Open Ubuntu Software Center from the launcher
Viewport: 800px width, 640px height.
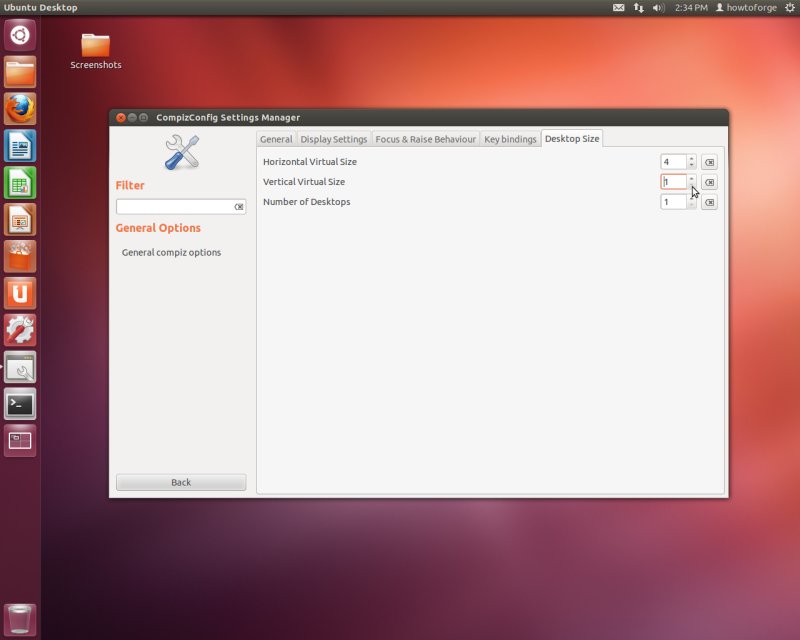click(x=20, y=256)
